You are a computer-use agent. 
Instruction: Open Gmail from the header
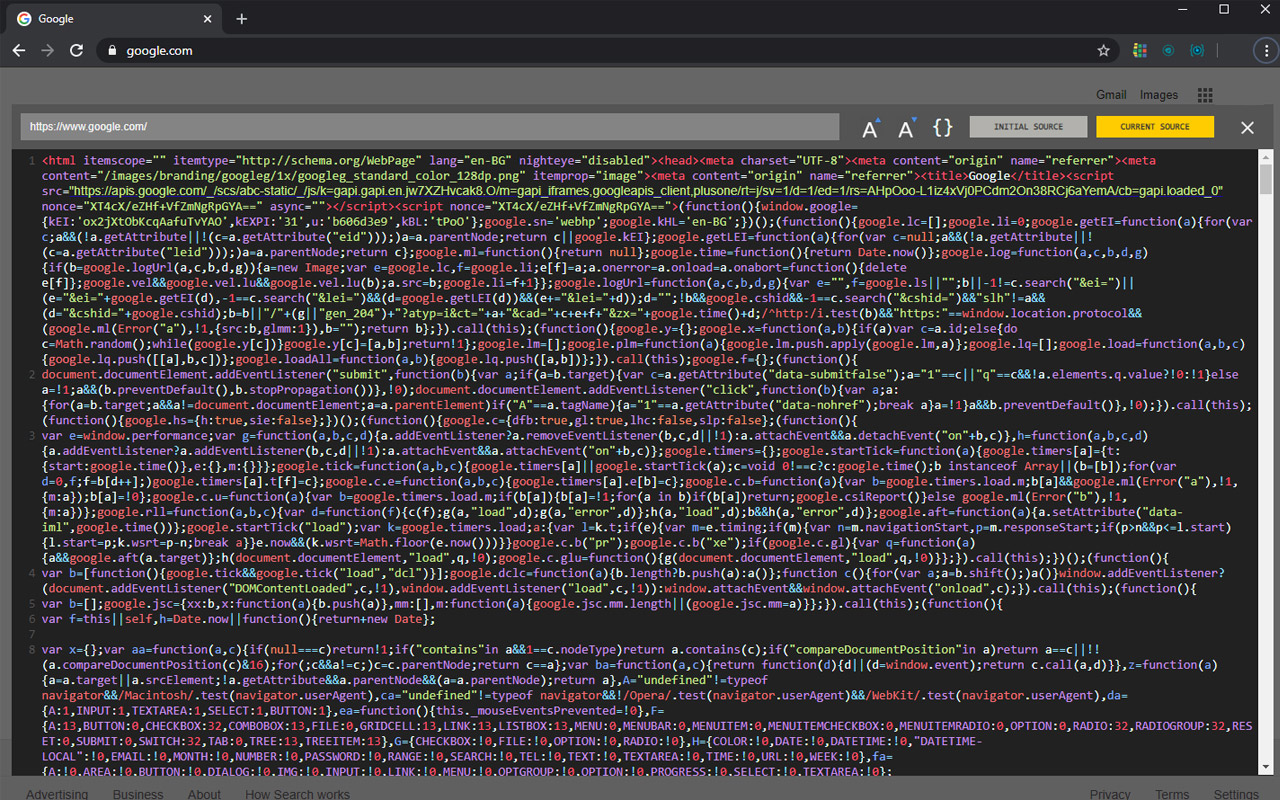click(1110, 94)
